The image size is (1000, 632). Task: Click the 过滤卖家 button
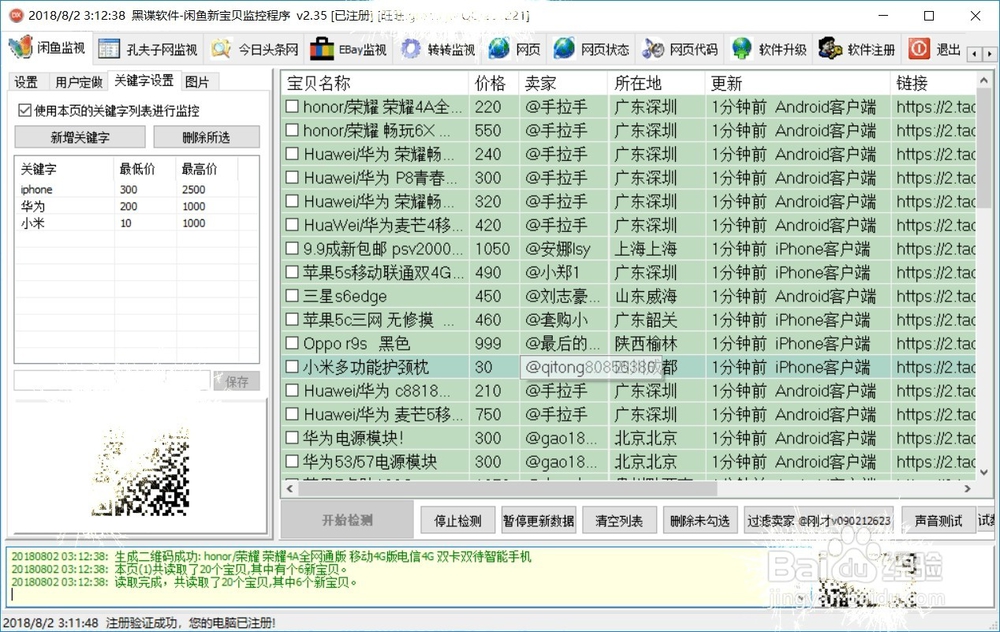[x=819, y=520]
